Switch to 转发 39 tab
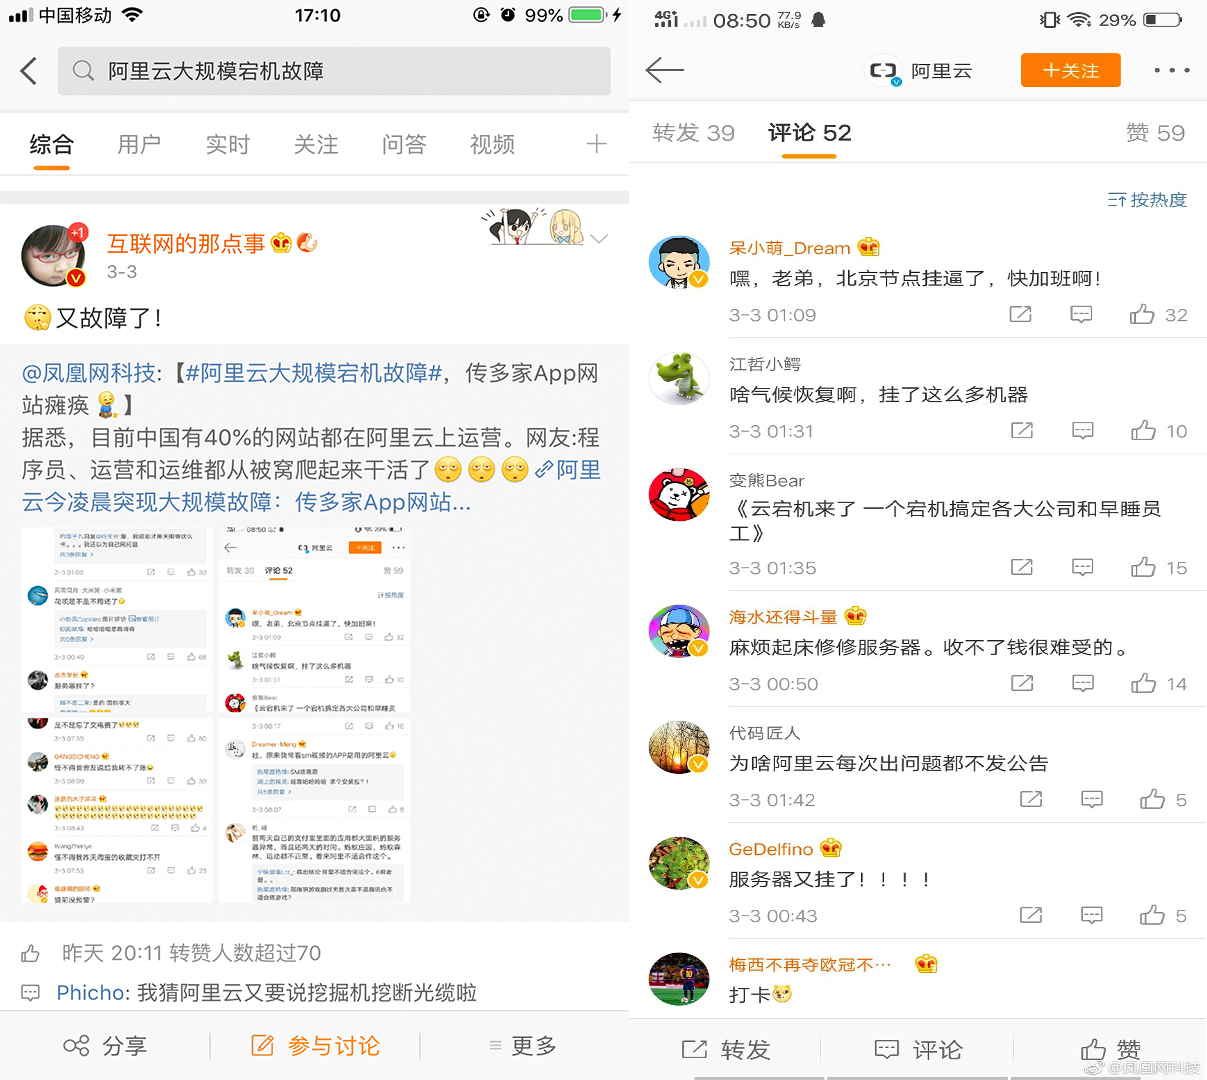Viewport: 1207px width, 1080px height. tap(693, 133)
